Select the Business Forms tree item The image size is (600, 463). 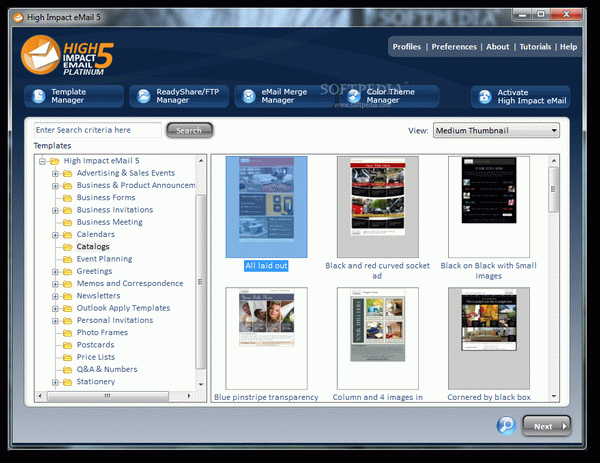(106, 197)
